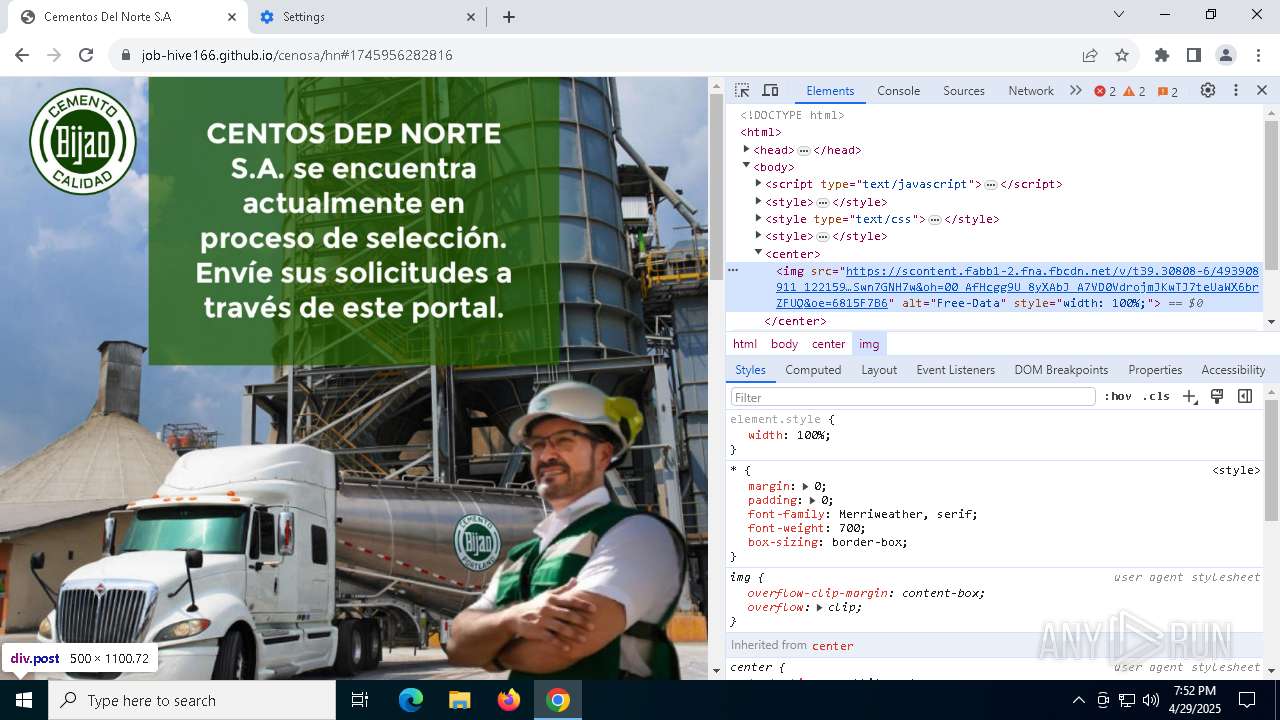1280x720 pixels.
Task: Open a new browser tab
Action: coord(509,17)
